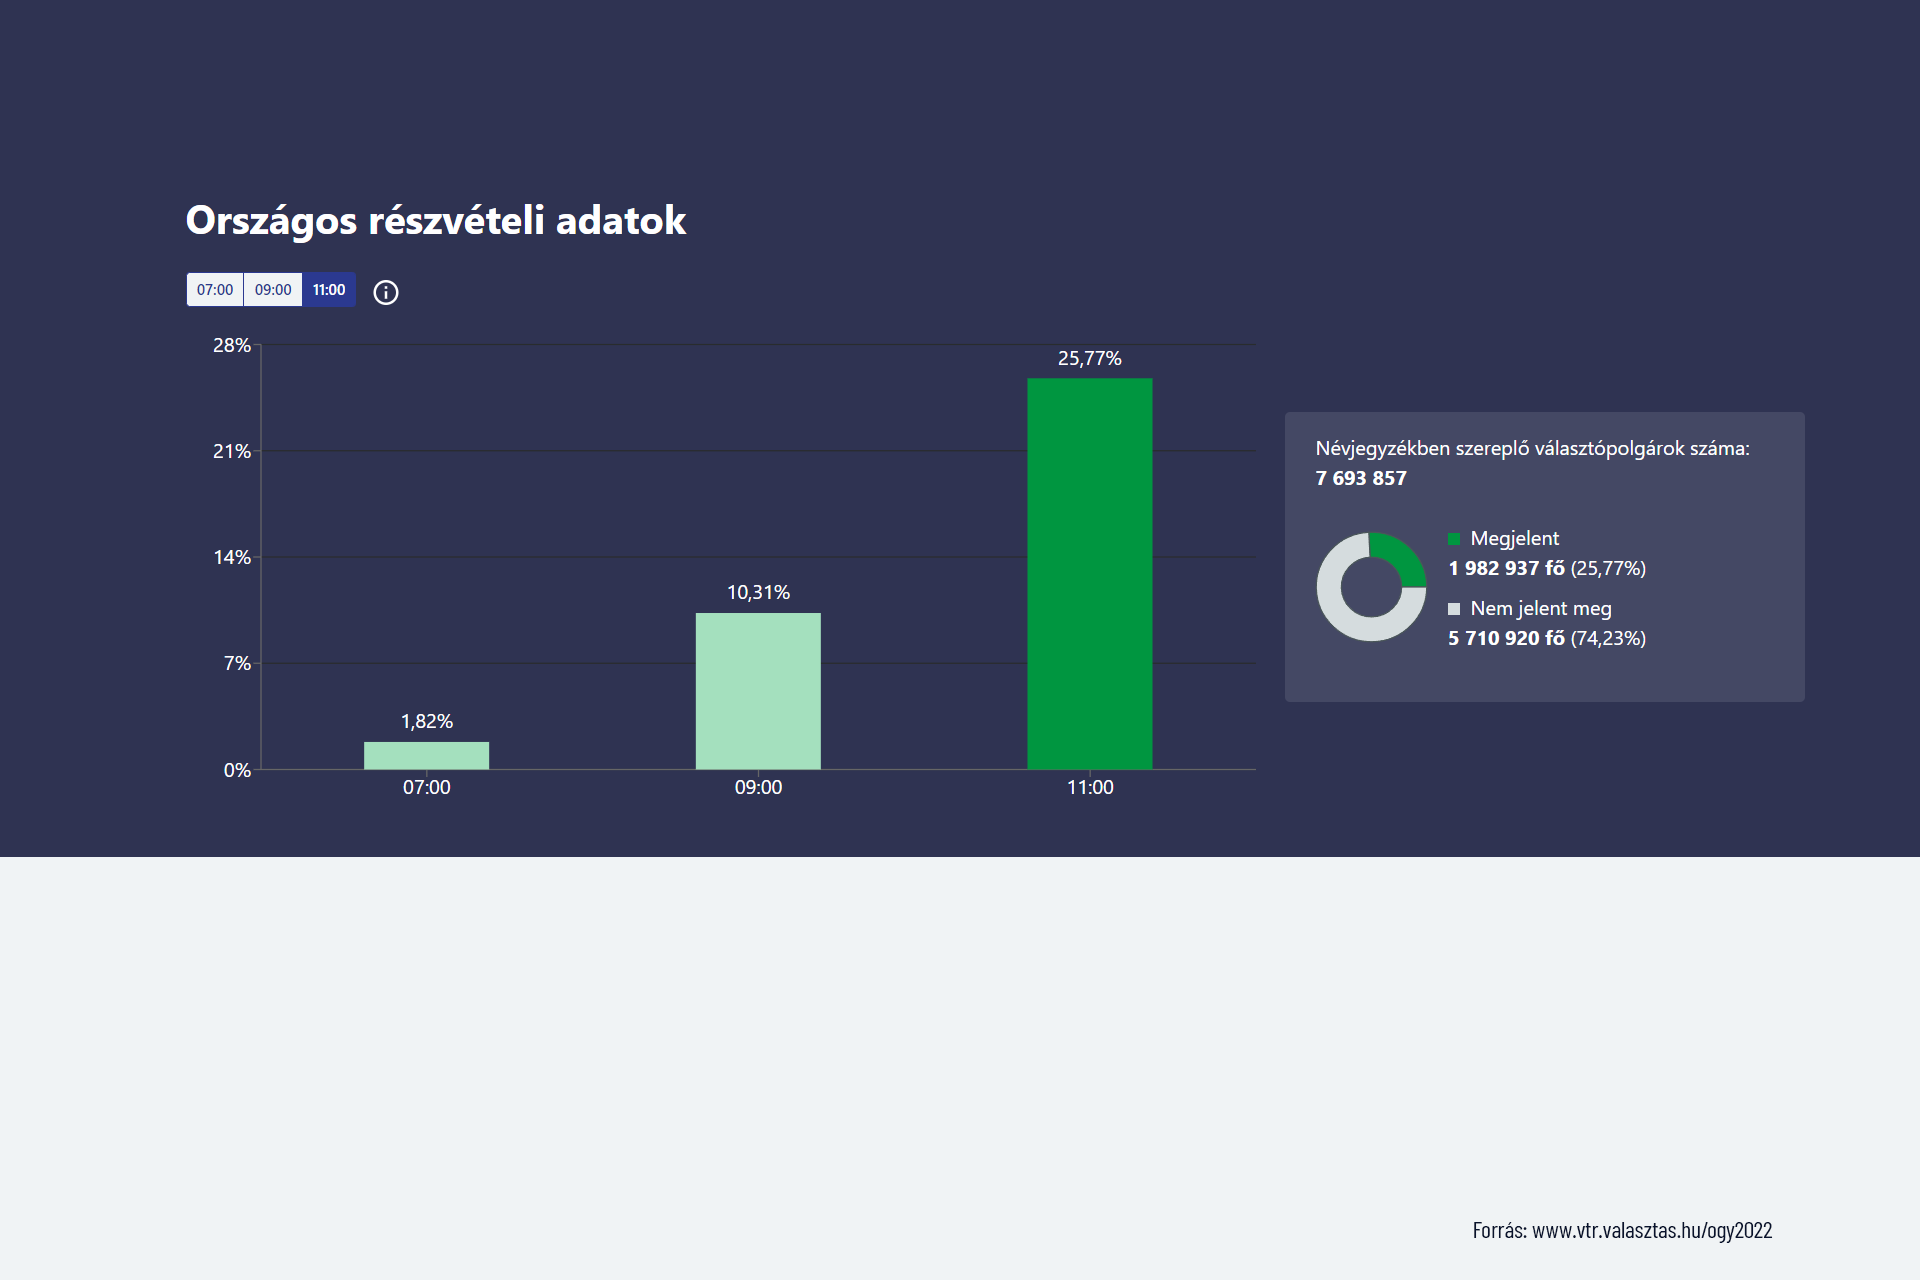Click the 07:00 x-axis label
Screen dimensions: 1920x1280
426,787
